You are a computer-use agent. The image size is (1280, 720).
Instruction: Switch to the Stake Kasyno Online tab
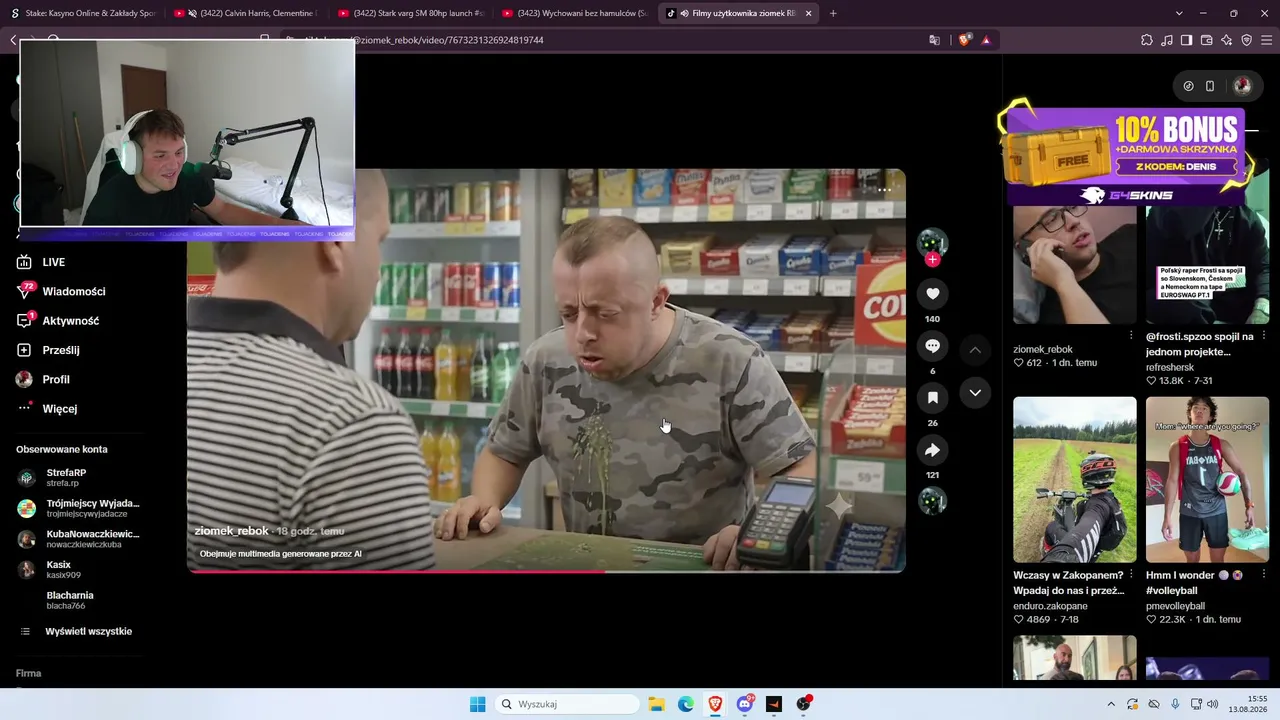82,13
